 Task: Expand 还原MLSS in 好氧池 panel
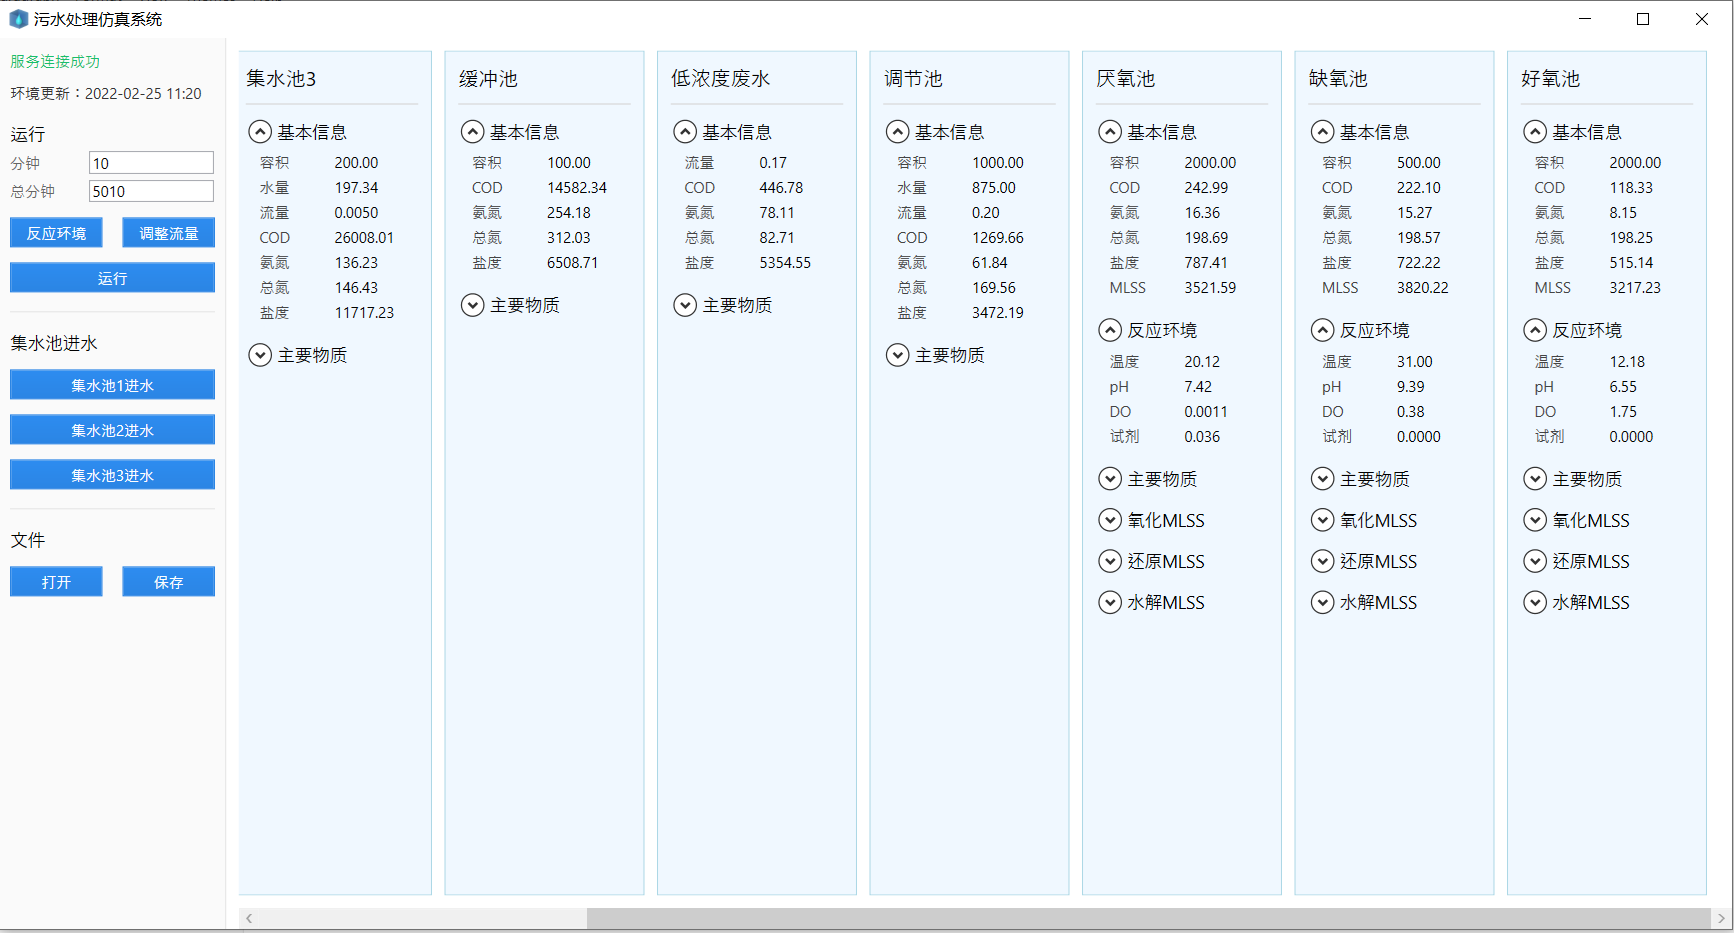click(x=1535, y=561)
